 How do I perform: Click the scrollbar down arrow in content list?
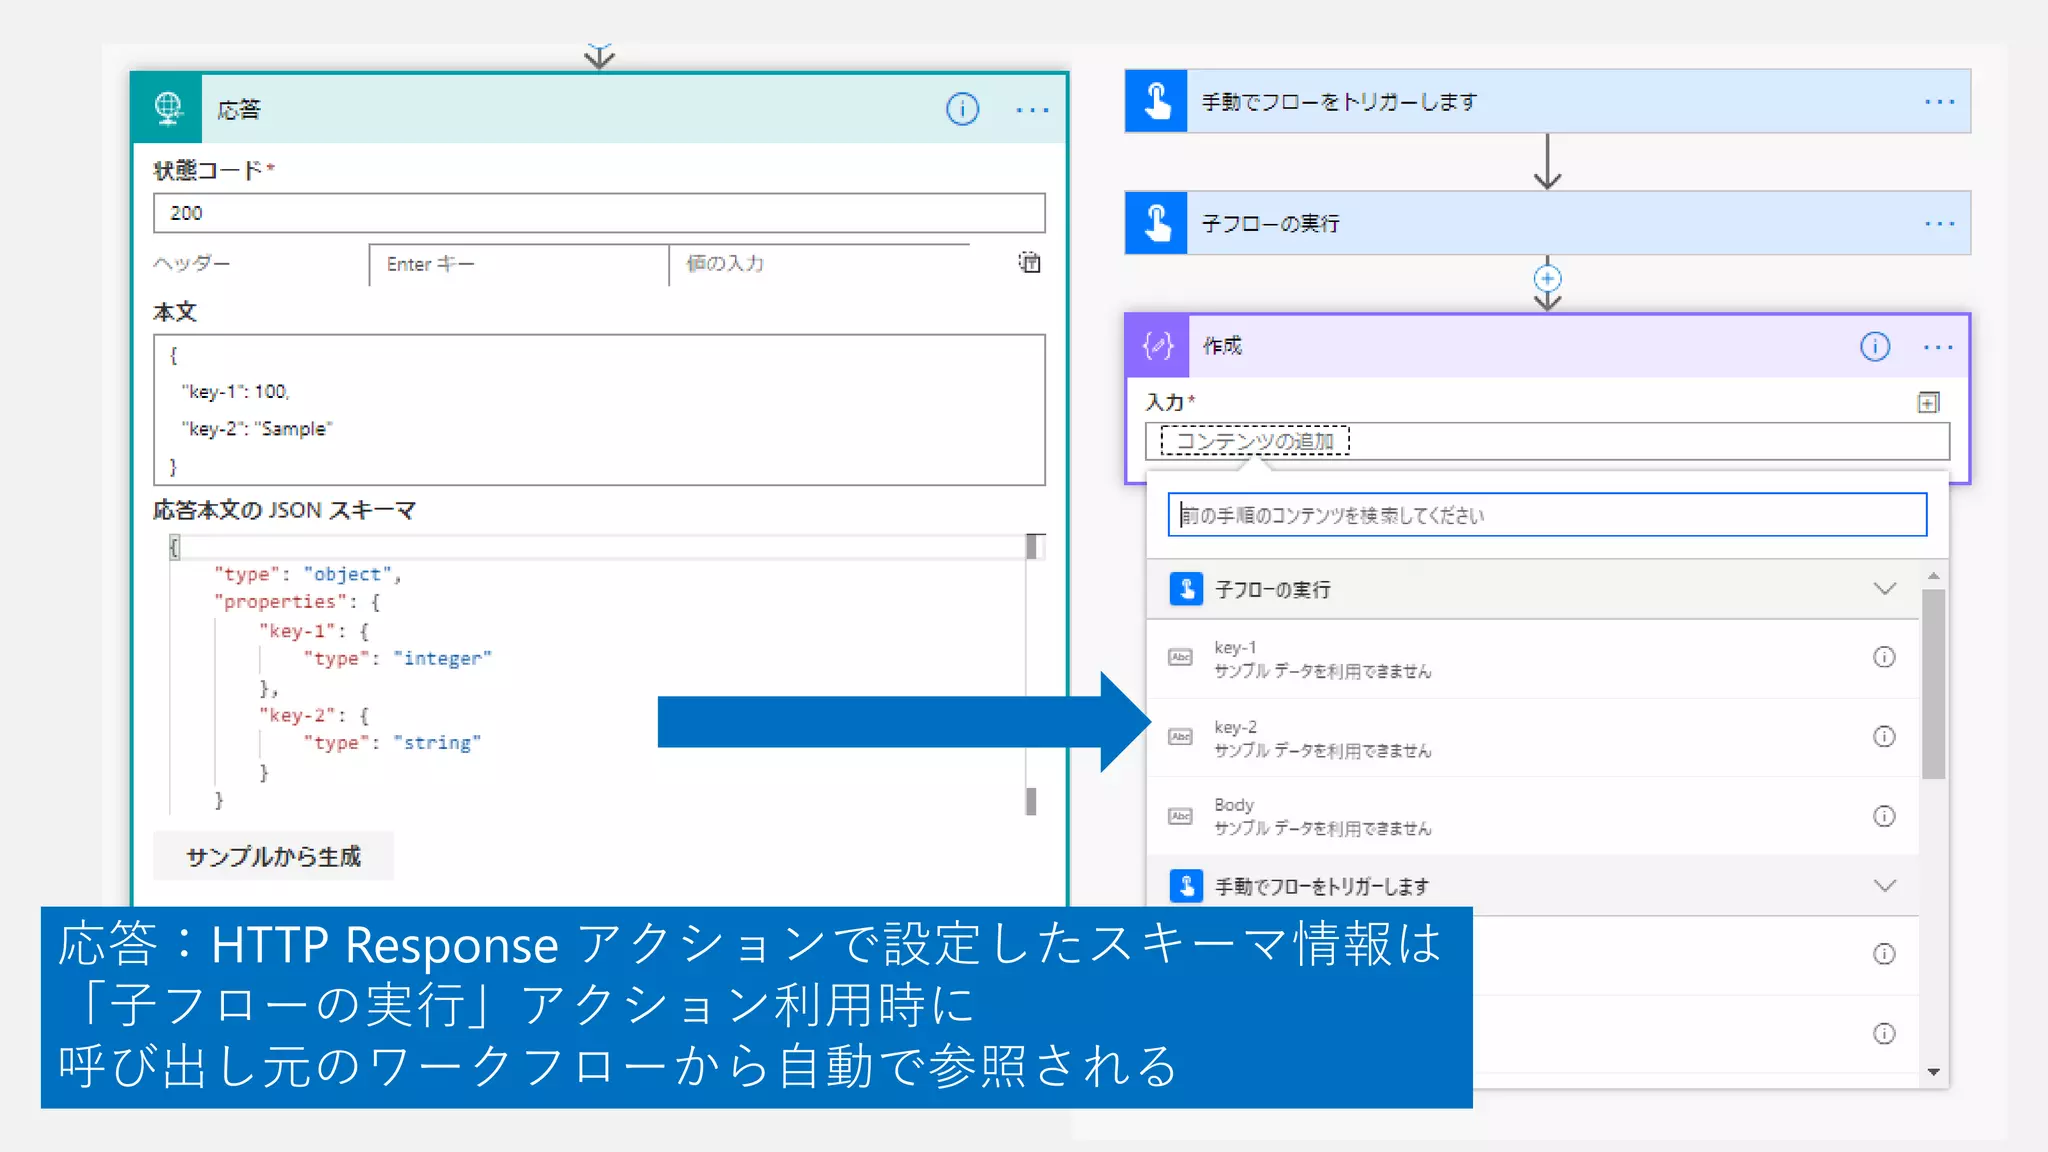[x=1933, y=1072]
